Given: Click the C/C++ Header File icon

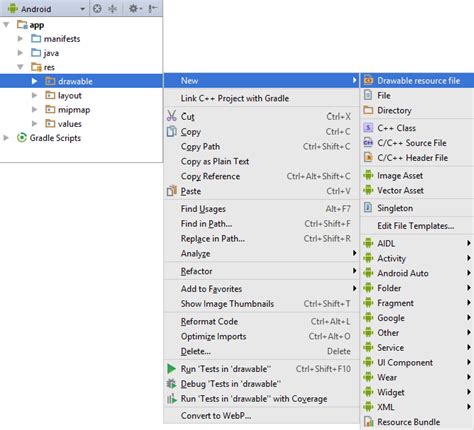Looking at the screenshot, I should (x=368, y=157).
